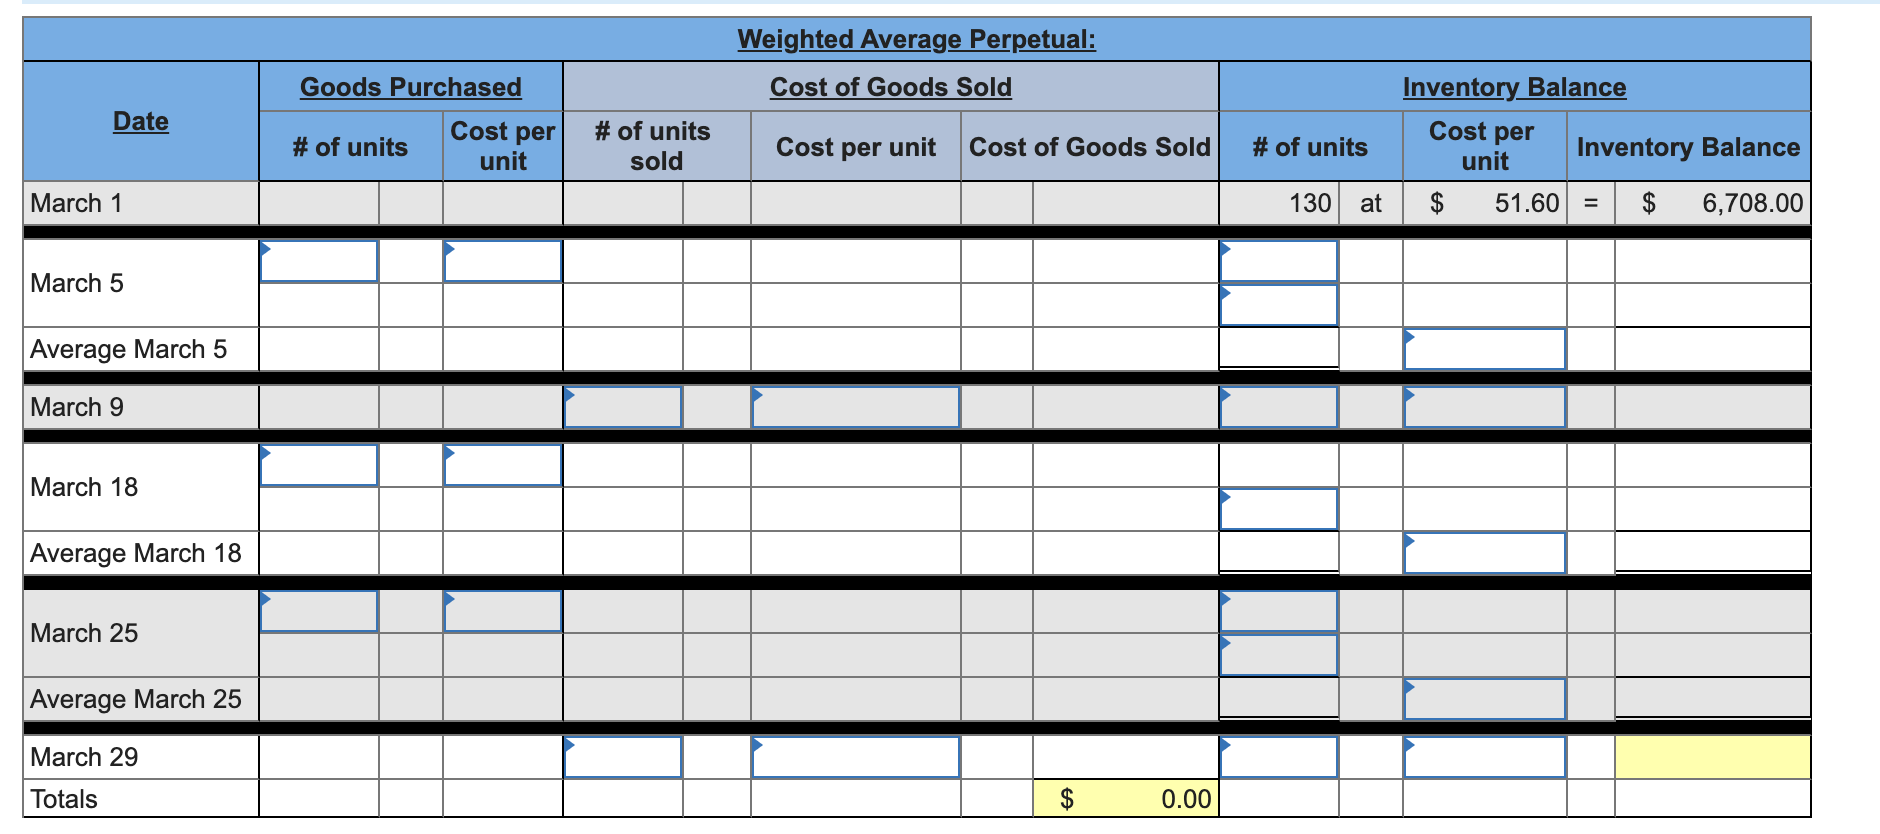Click the Totals row label
1880x834 pixels.
64,799
